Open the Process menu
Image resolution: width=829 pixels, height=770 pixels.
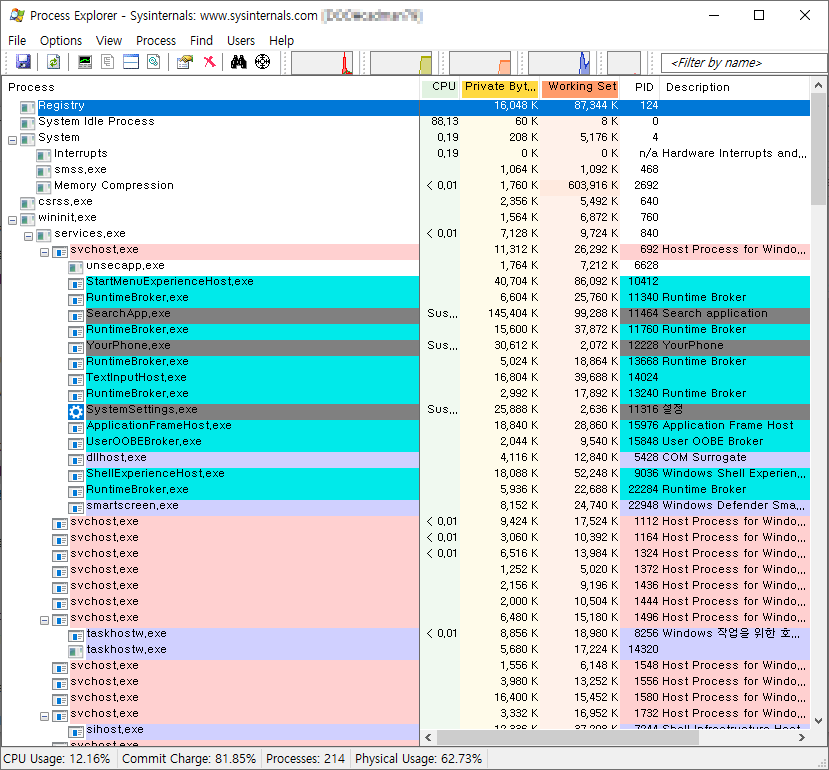(x=156, y=41)
